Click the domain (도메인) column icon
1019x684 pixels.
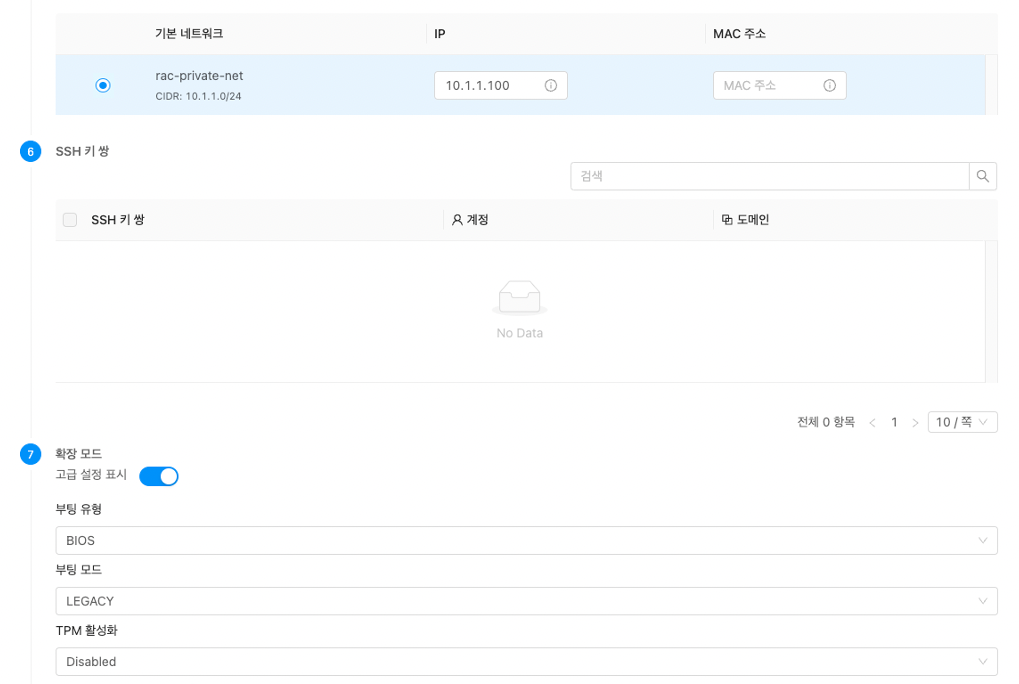pos(727,220)
